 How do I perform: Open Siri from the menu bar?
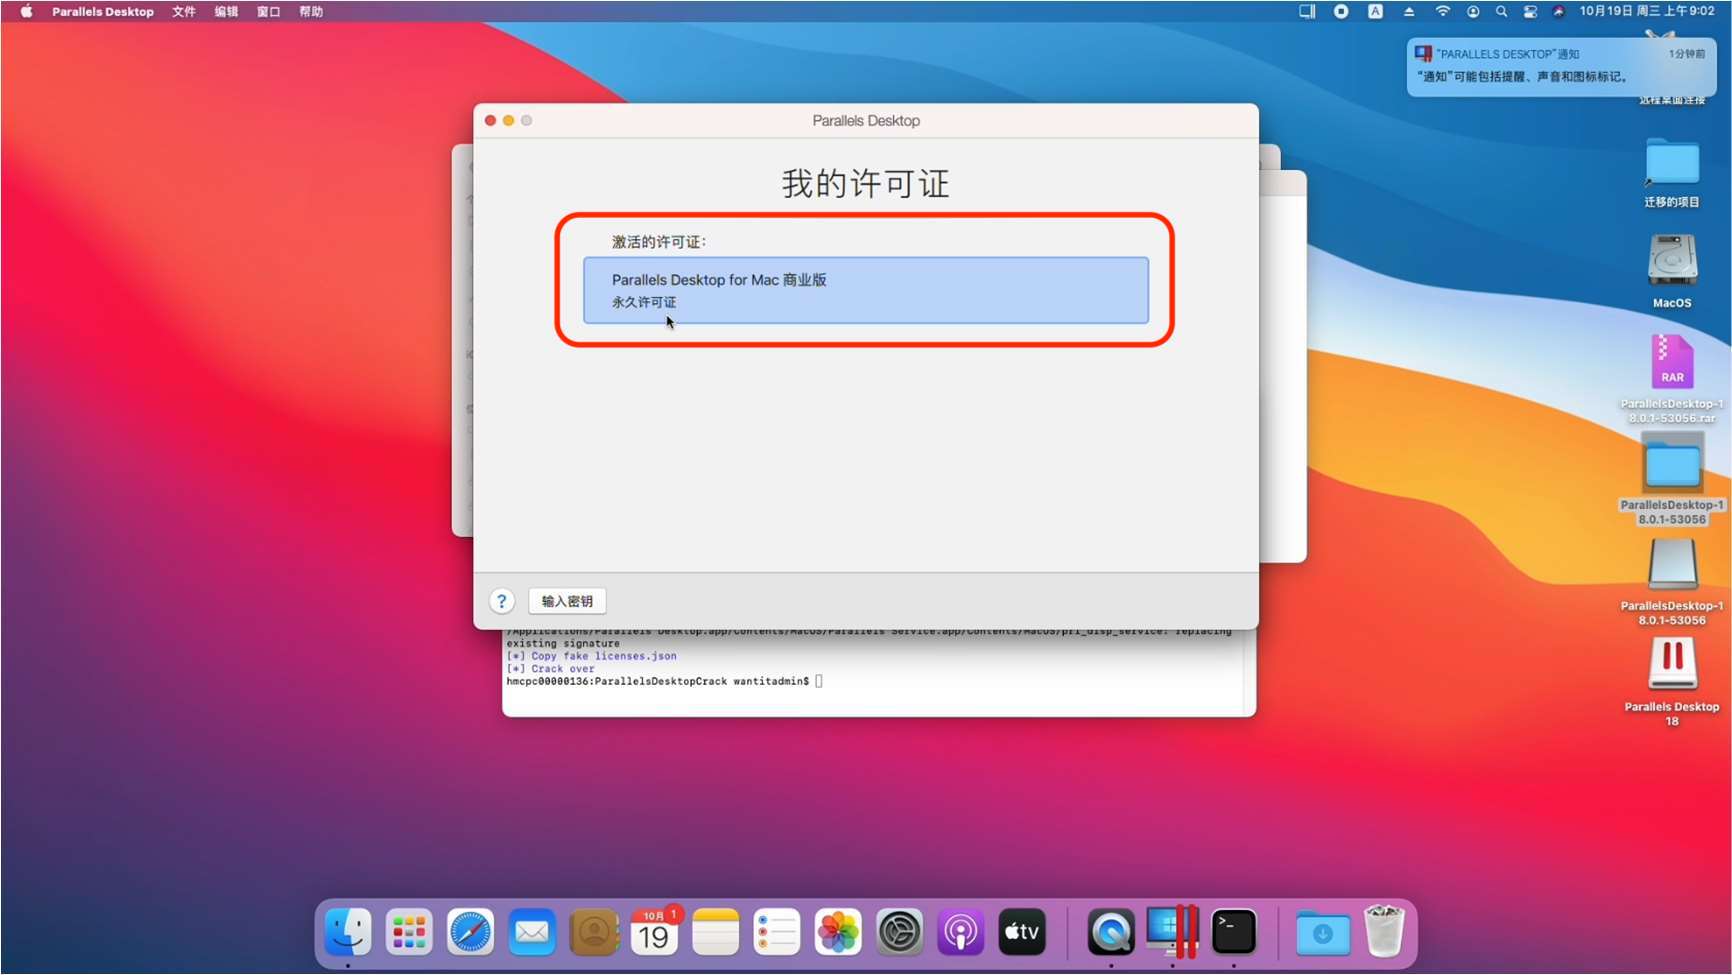[1558, 12]
